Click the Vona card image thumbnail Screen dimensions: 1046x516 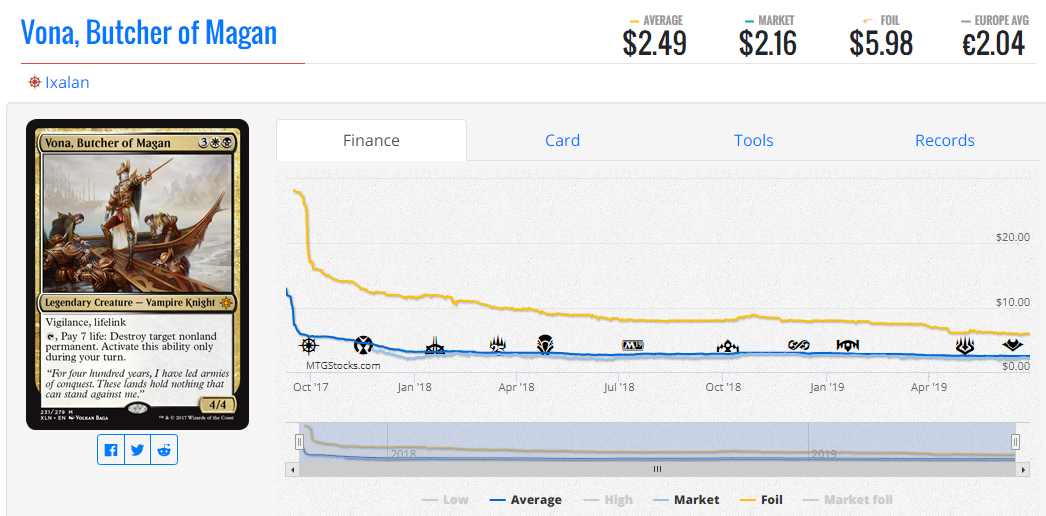[x=137, y=275]
